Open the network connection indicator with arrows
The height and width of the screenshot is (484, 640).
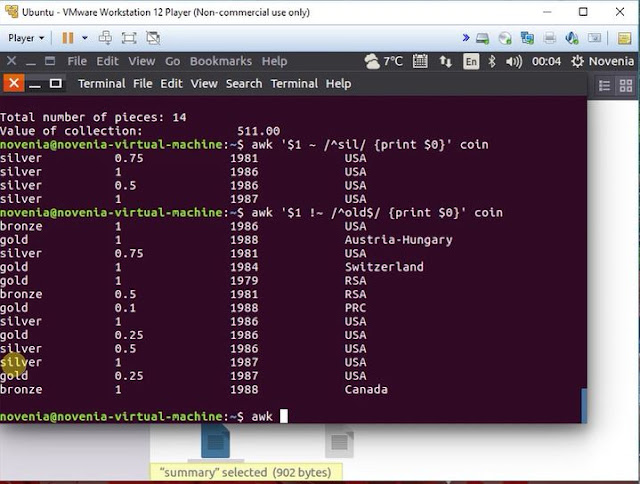click(x=445, y=62)
